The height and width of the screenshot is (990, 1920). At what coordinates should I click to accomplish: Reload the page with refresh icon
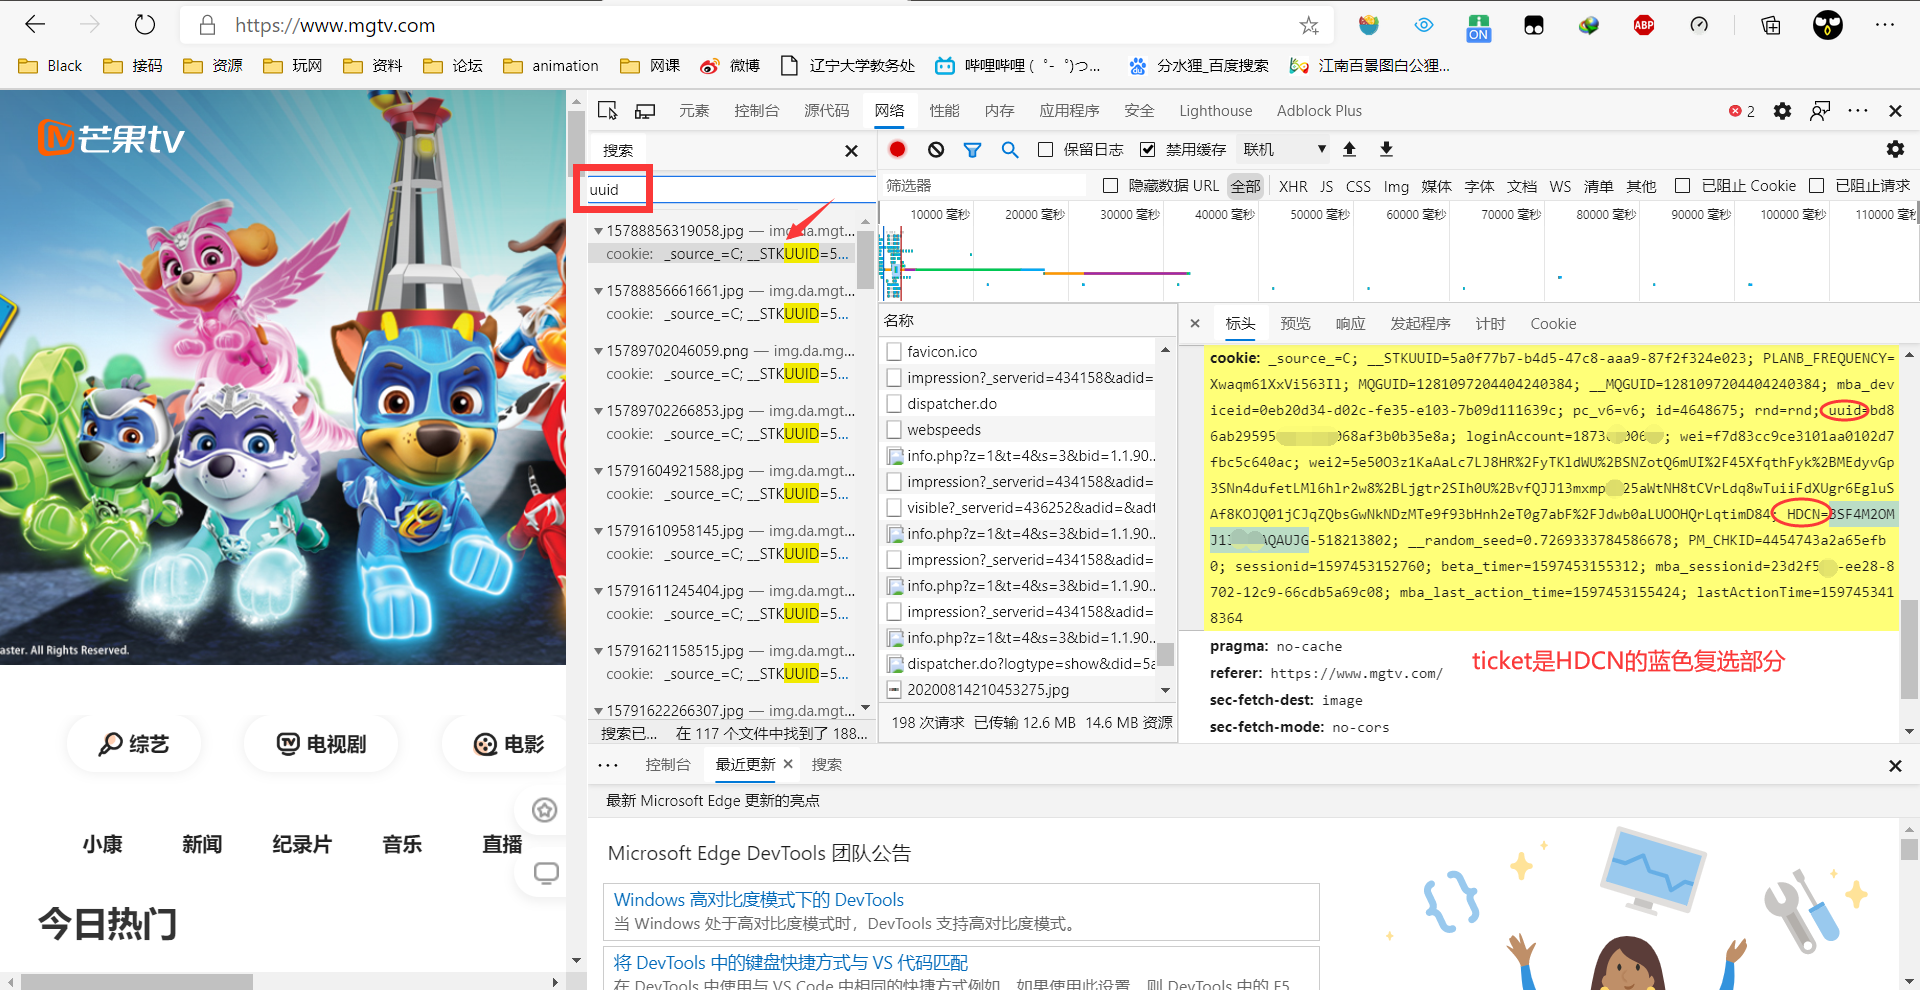click(x=145, y=25)
